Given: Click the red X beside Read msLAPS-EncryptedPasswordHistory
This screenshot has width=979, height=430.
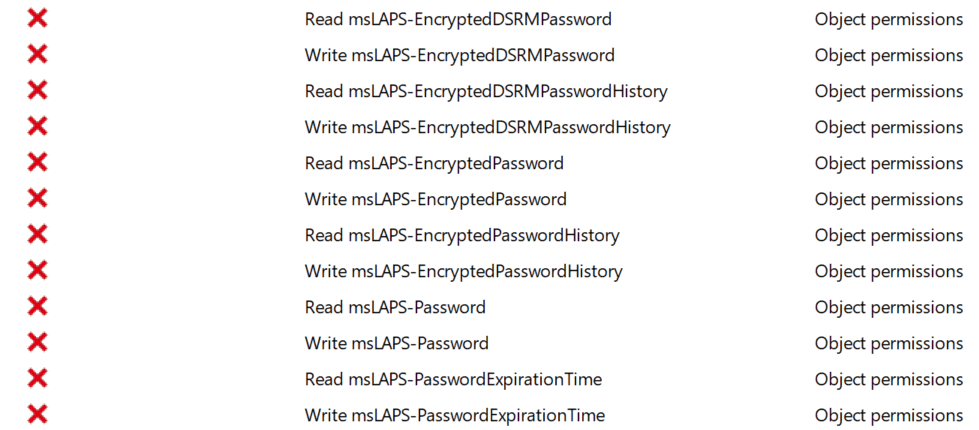Looking at the screenshot, I should [37, 235].
